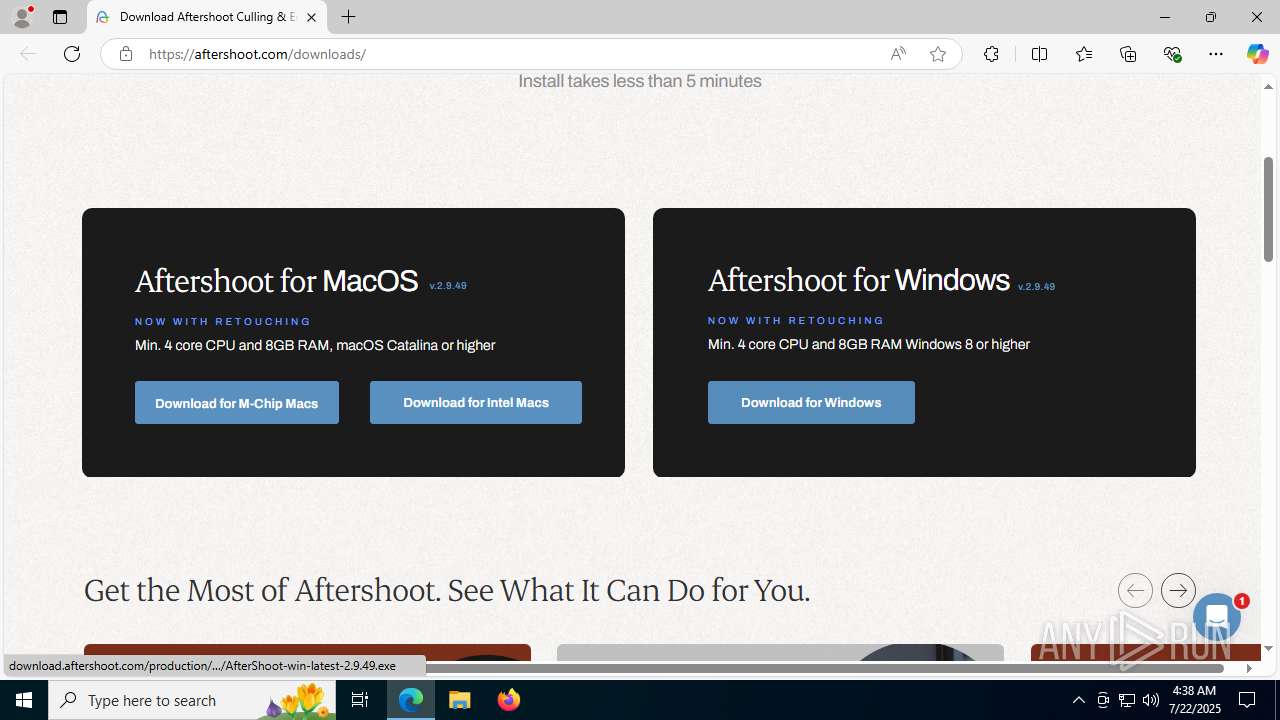Image resolution: width=1280 pixels, height=720 pixels.
Task: Go to previous carousel slide arrow
Action: click(1135, 590)
